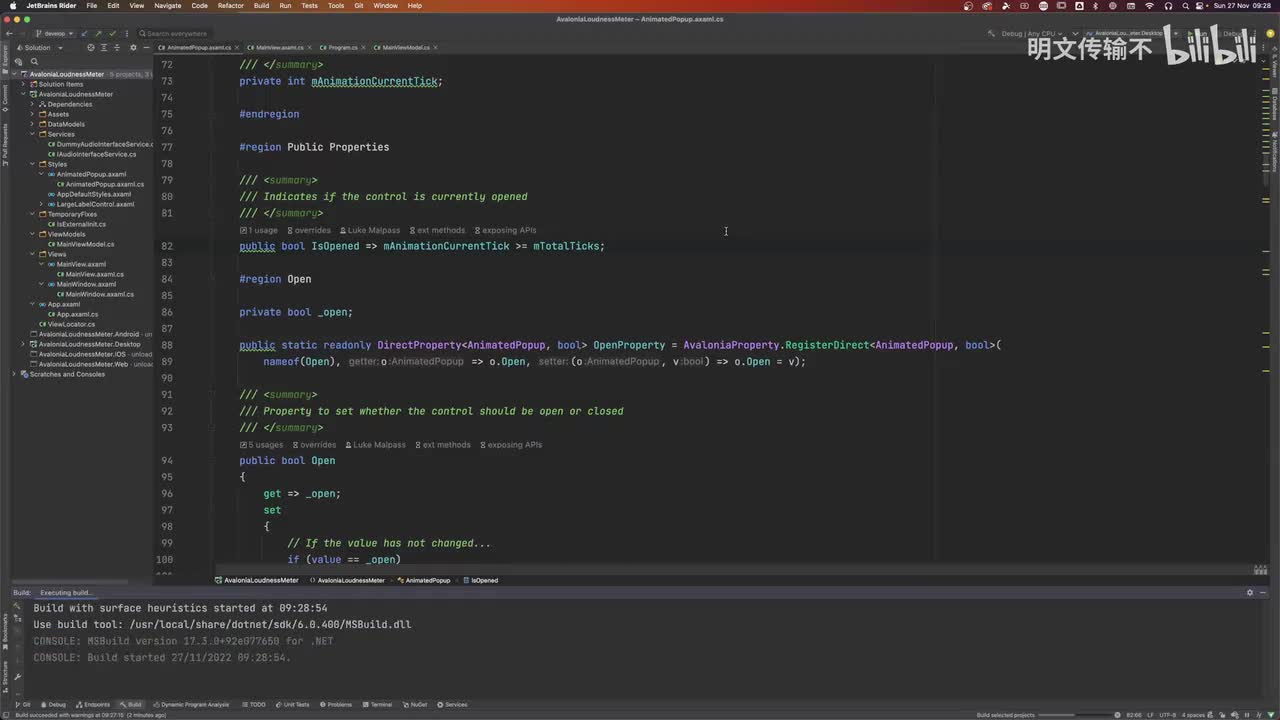Switch to MainView.axaml.cs tab
The height and width of the screenshot is (720, 1280).
click(280, 47)
